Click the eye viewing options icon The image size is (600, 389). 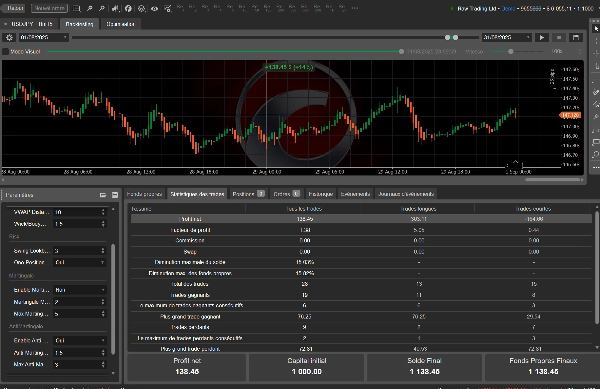(155, 8)
